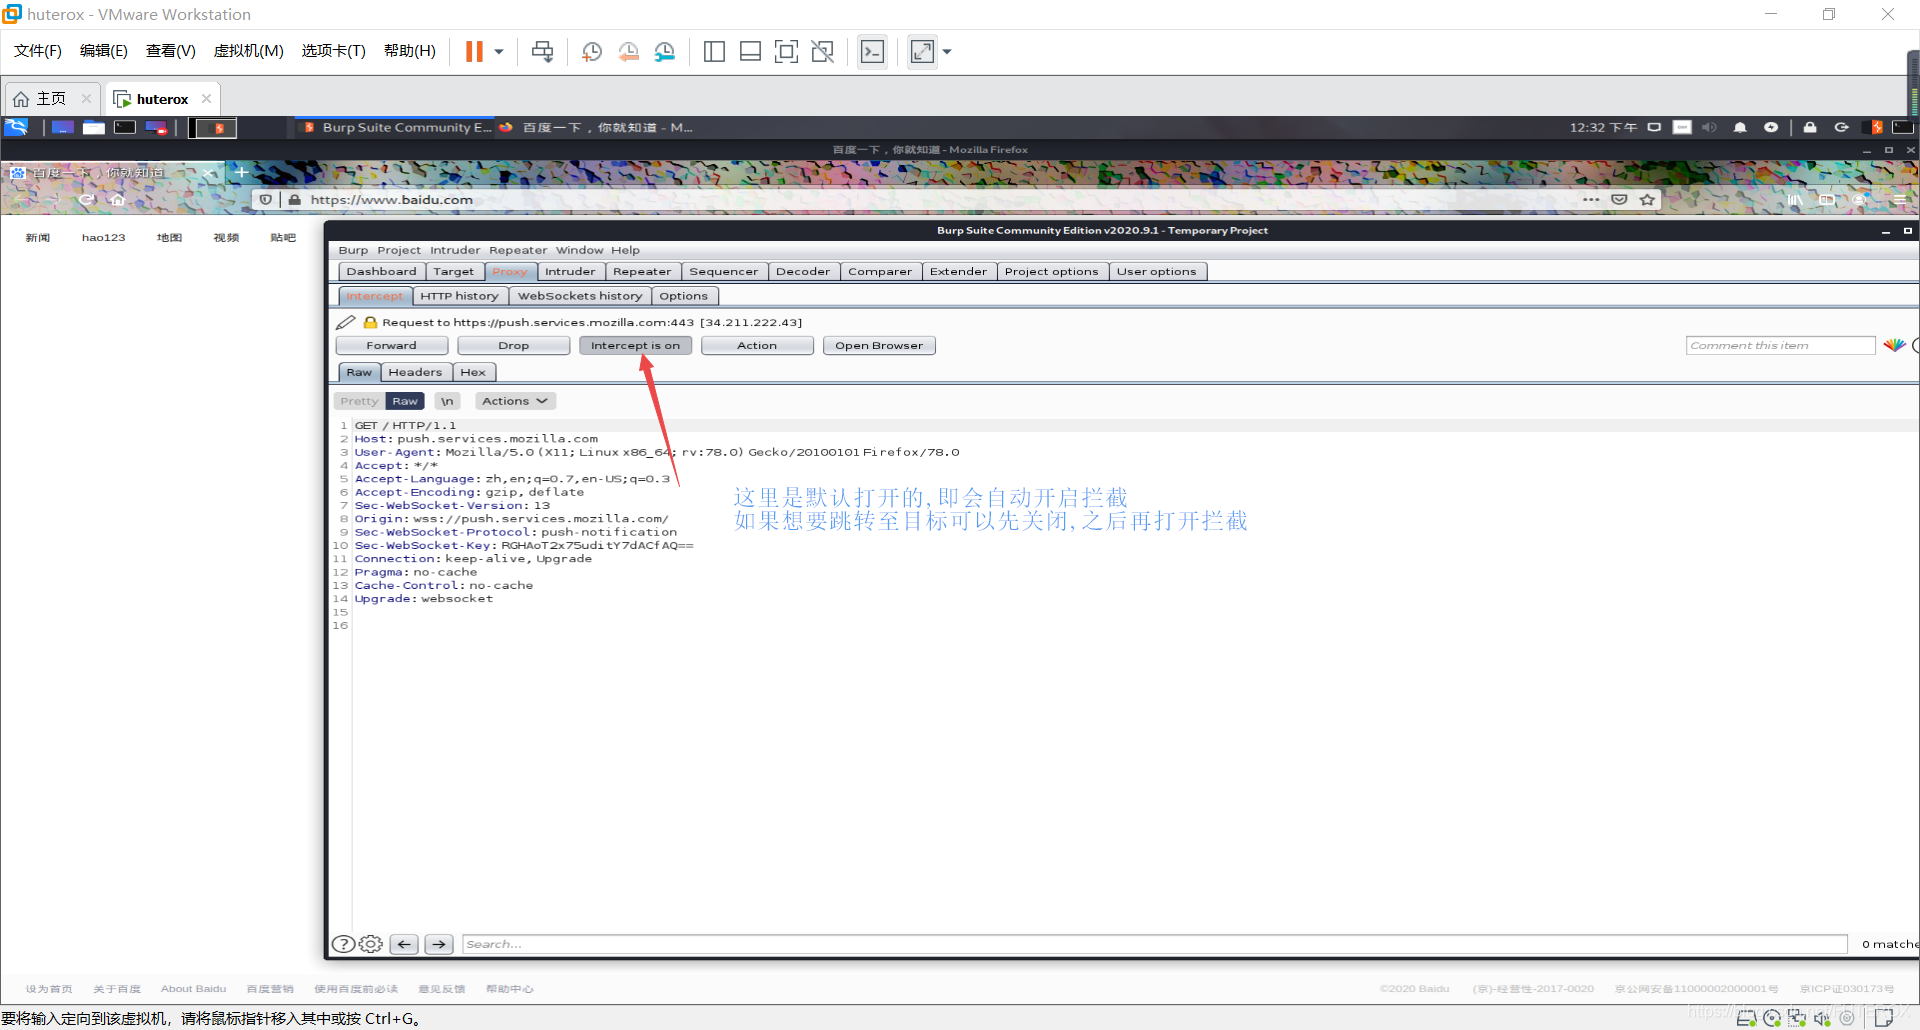The width and height of the screenshot is (1920, 1030).
Task: Toggle the thumbnail bar layout icon
Action: [750, 51]
